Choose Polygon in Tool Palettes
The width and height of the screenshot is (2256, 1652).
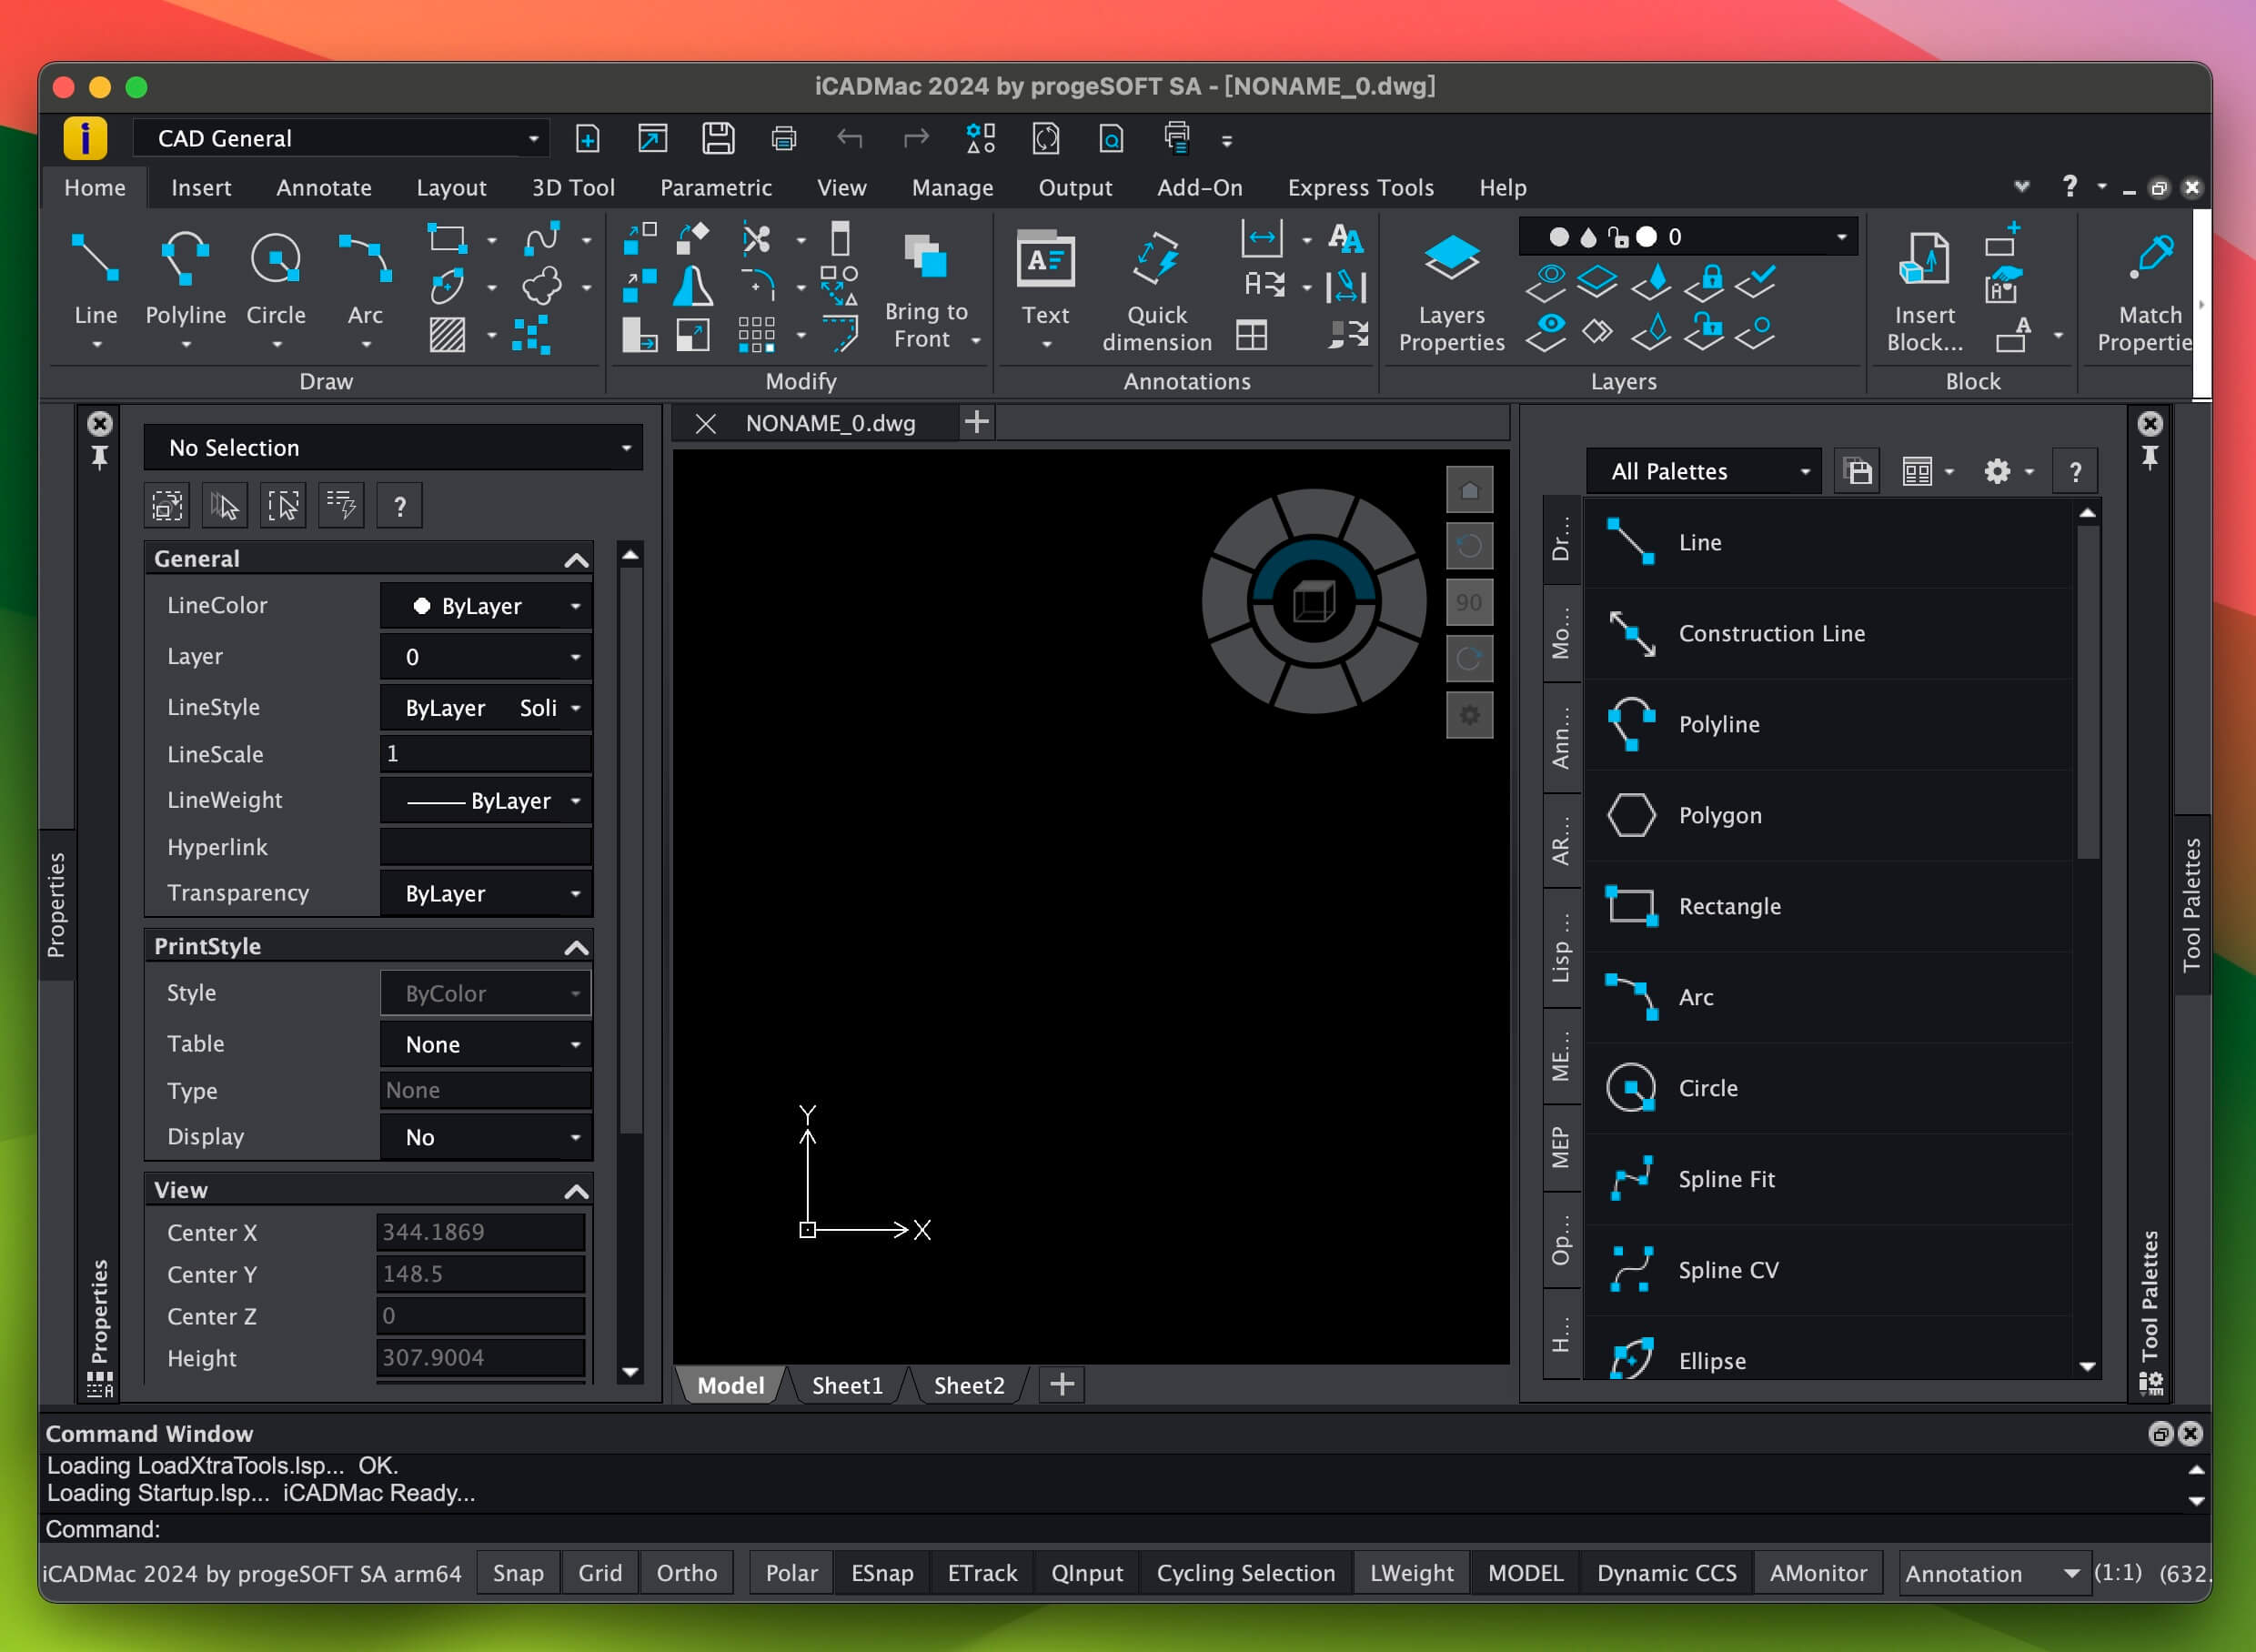click(x=1829, y=815)
